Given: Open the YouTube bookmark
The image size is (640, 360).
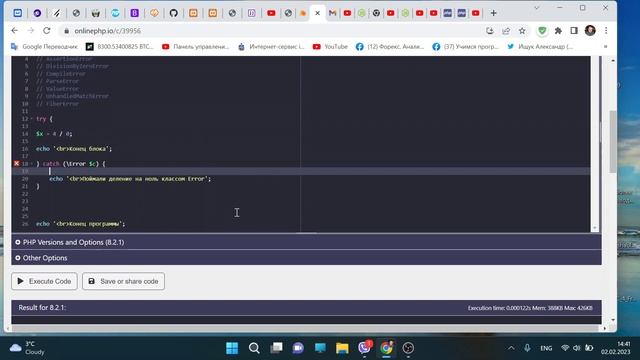Looking at the screenshot, I should click(x=330, y=47).
